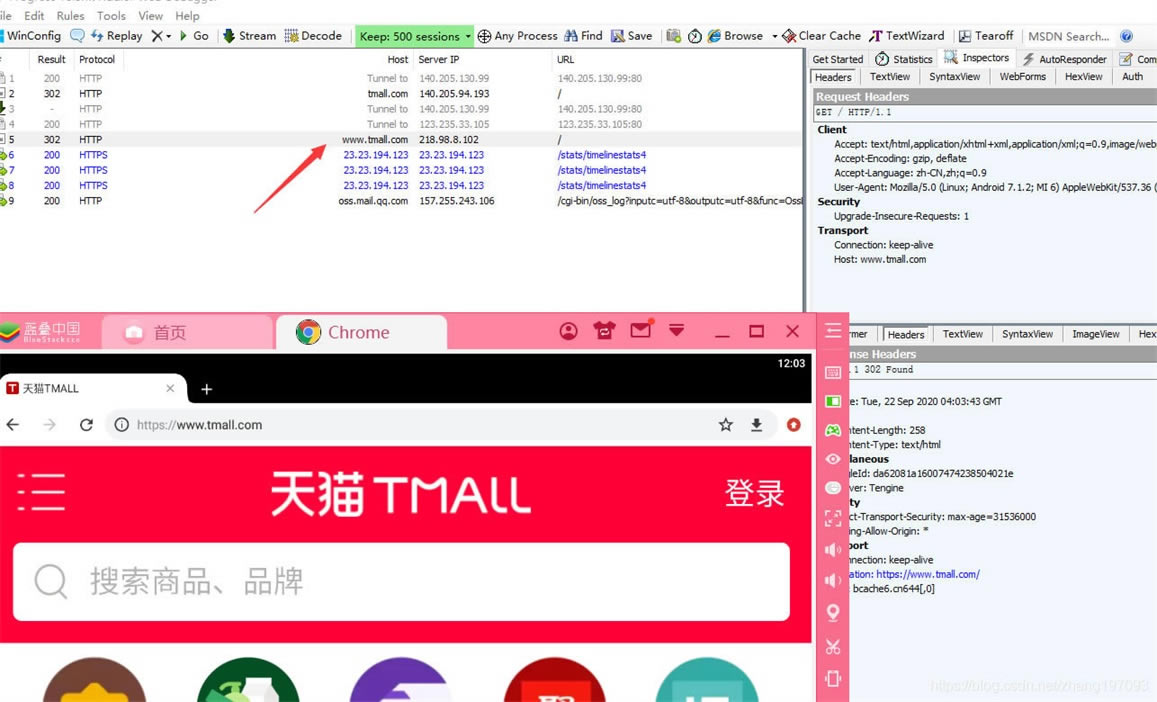Sort sessions by Result column header
The height and width of the screenshot is (702, 1157).
[52, 59]
